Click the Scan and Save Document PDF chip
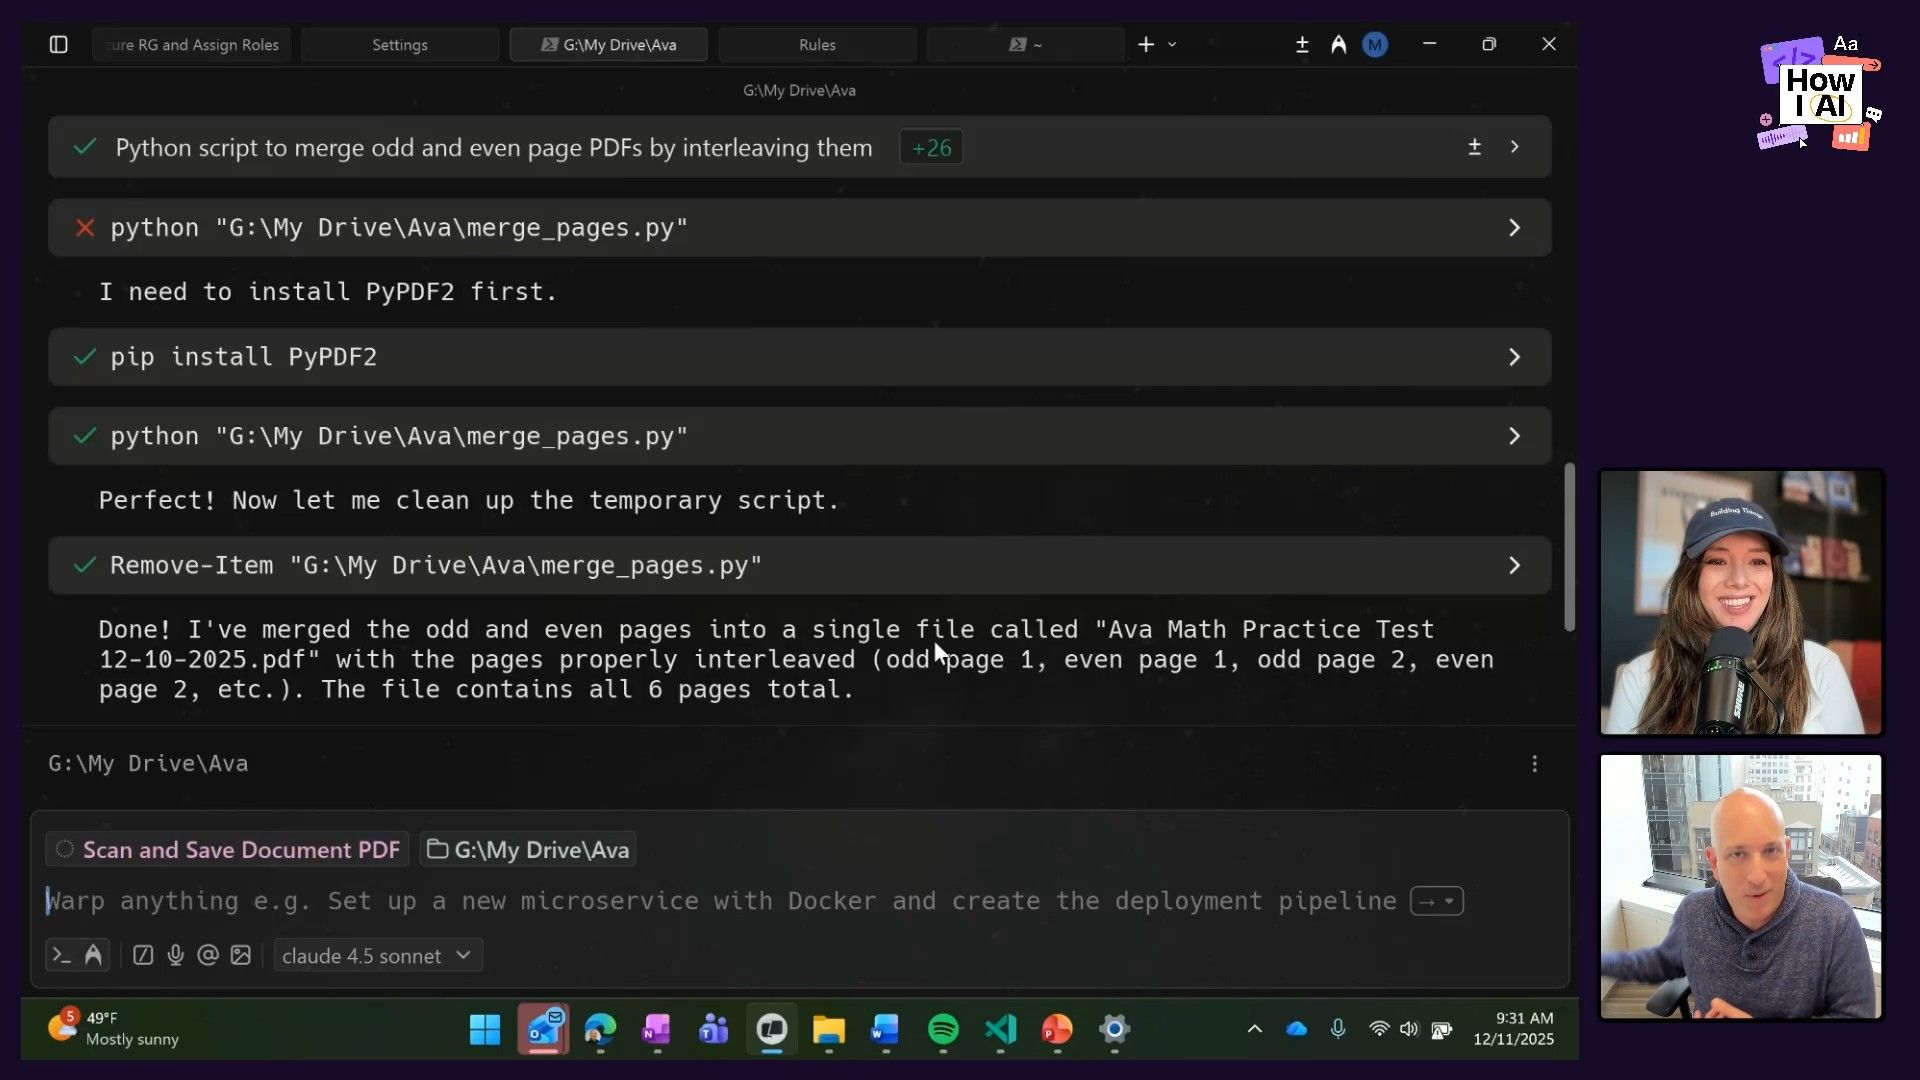Screen dimensions: 1920x1080 (x=227, y=850)
